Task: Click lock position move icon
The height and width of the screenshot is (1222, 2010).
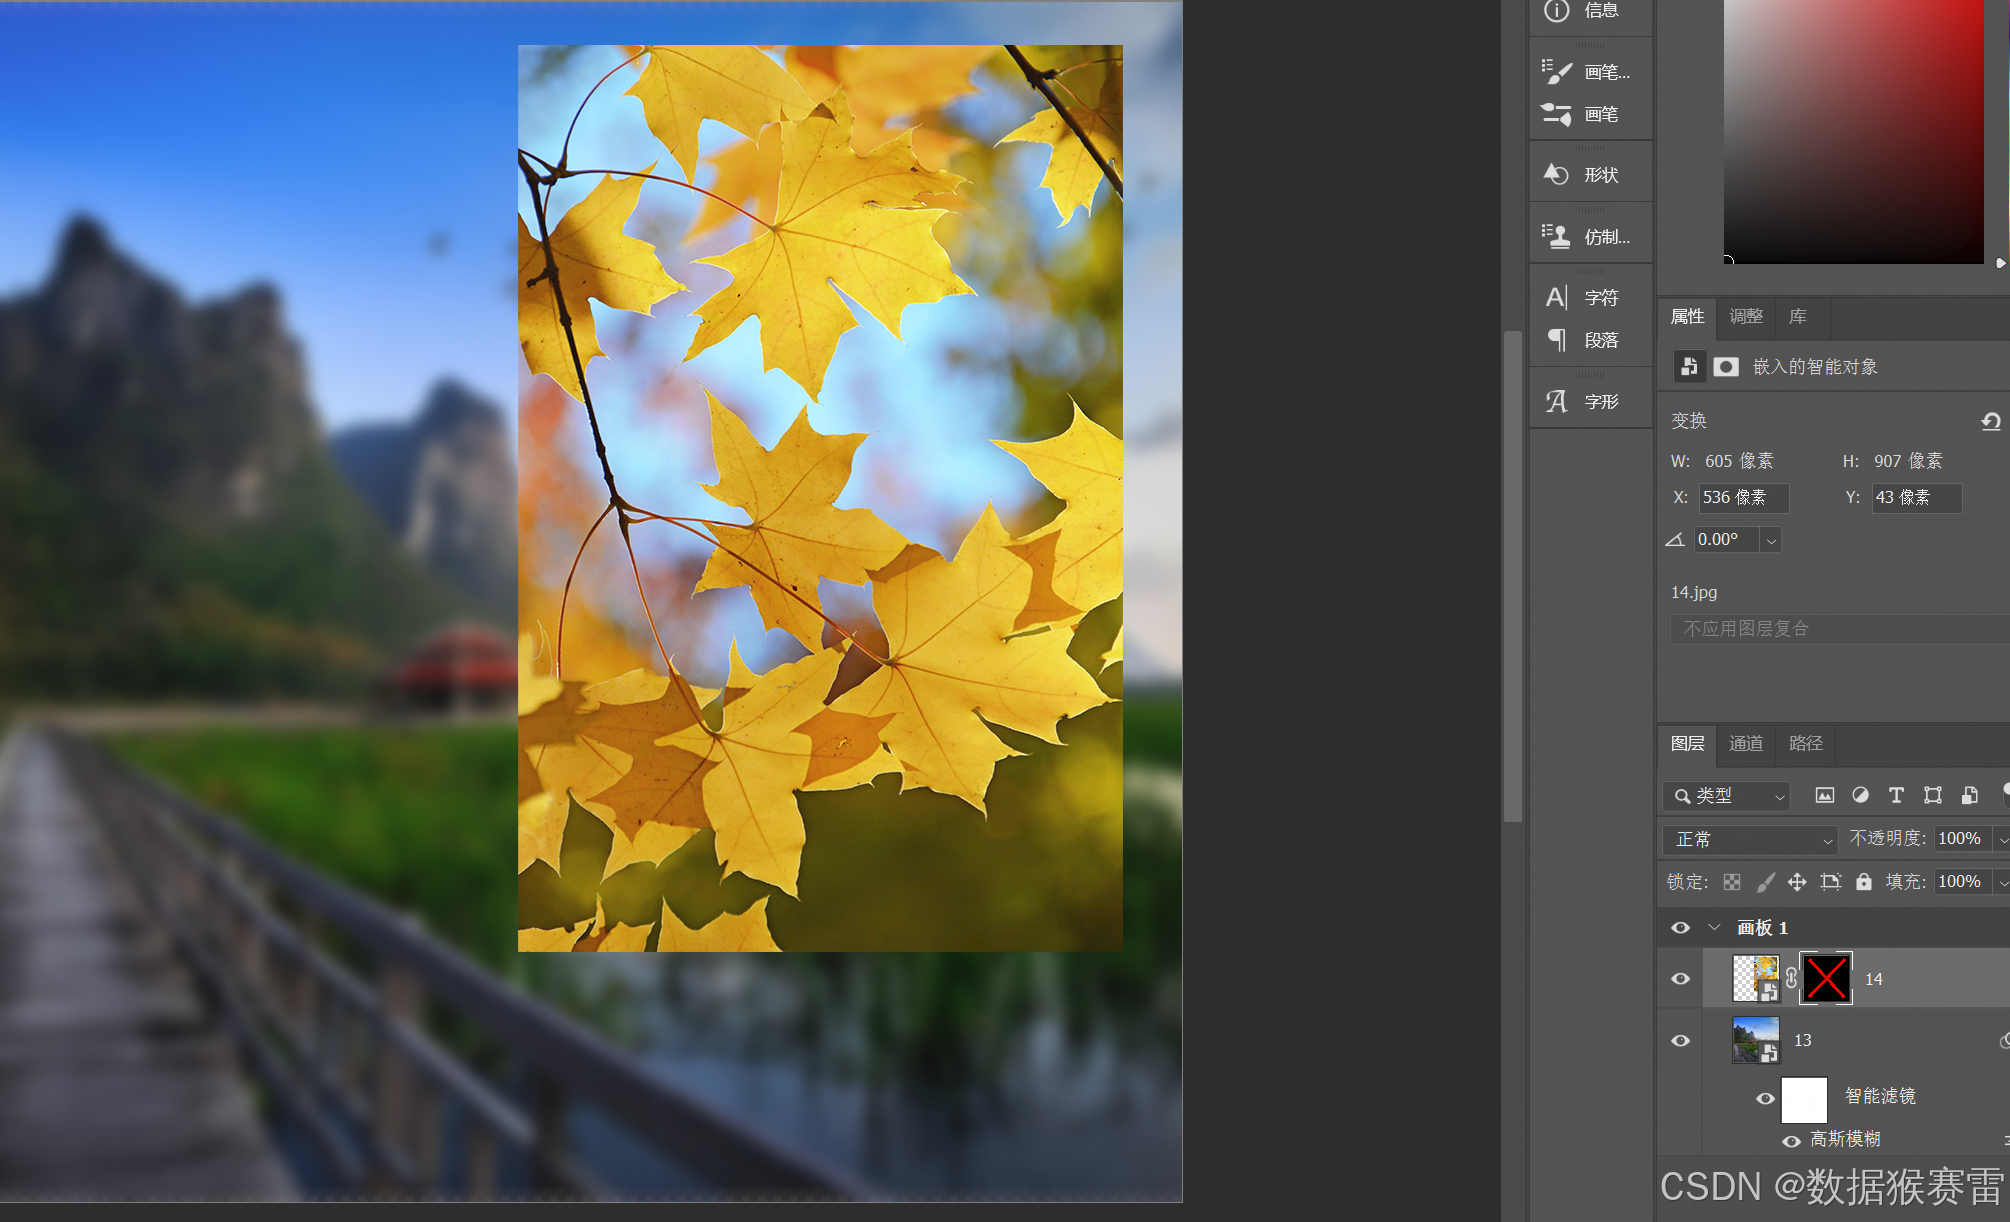Action: click(x=1797, y=882)
